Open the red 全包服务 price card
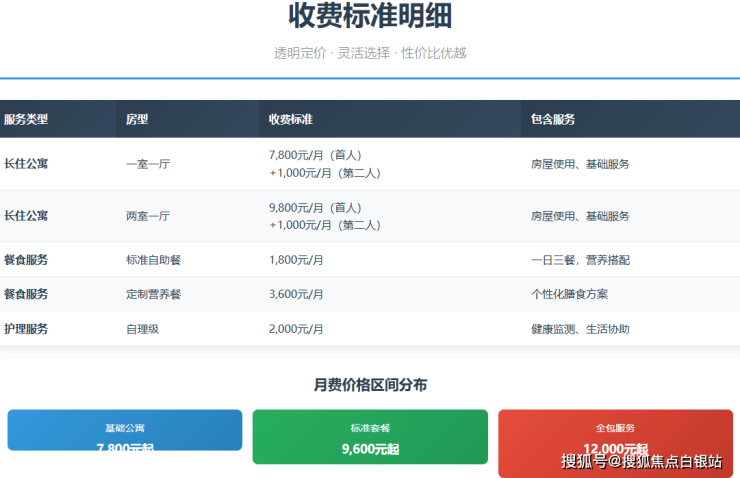 click(615, 435)
